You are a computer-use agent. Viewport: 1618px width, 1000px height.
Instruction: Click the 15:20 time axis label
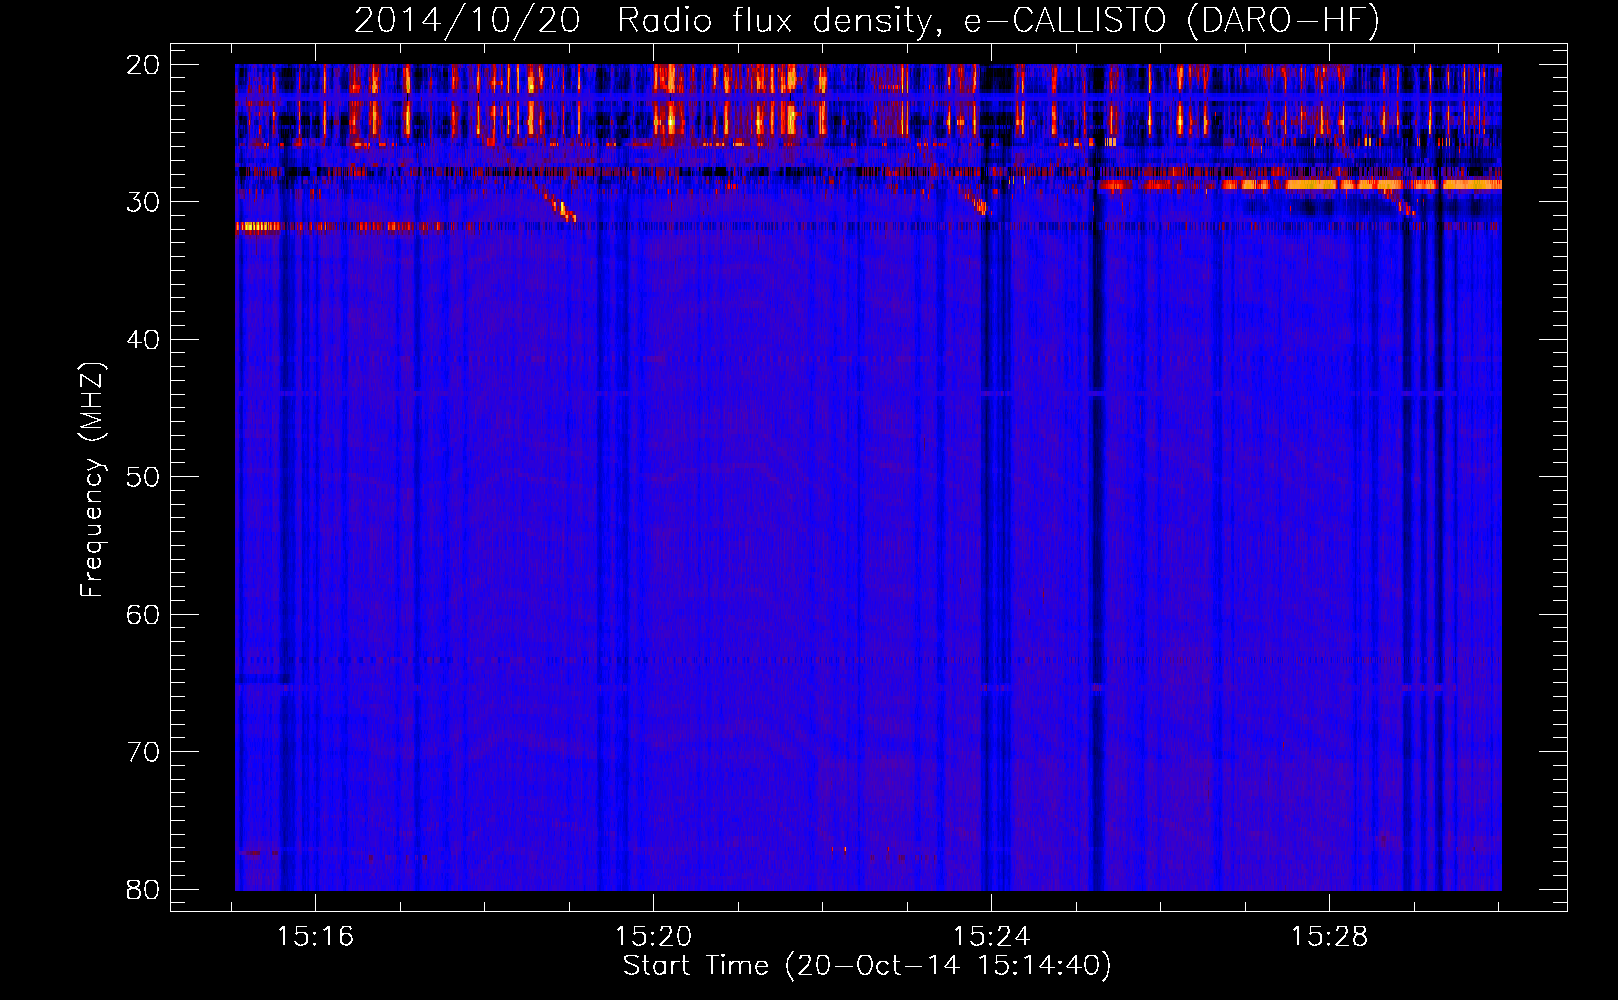(654, 936)
